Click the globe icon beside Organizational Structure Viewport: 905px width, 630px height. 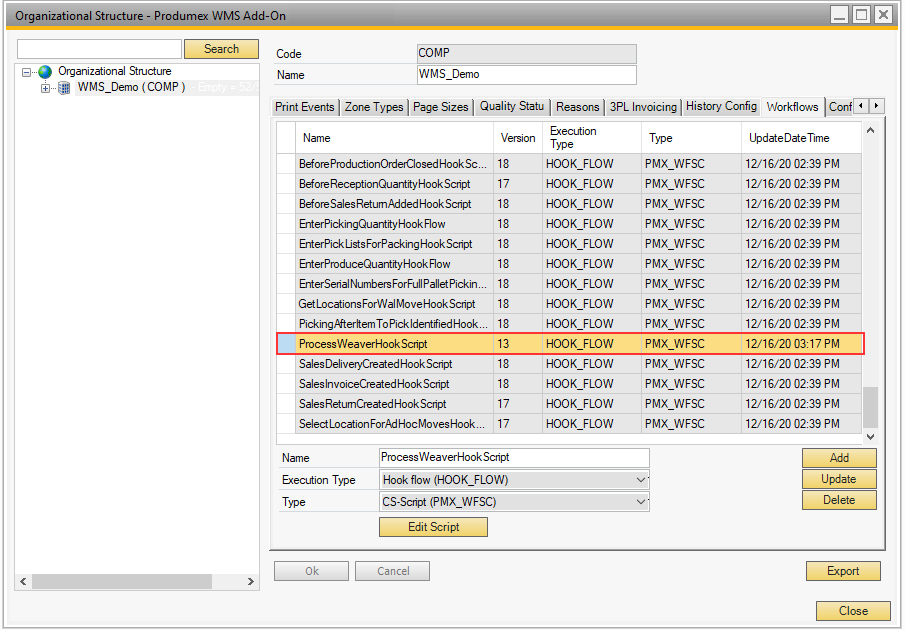click(44, 71)
